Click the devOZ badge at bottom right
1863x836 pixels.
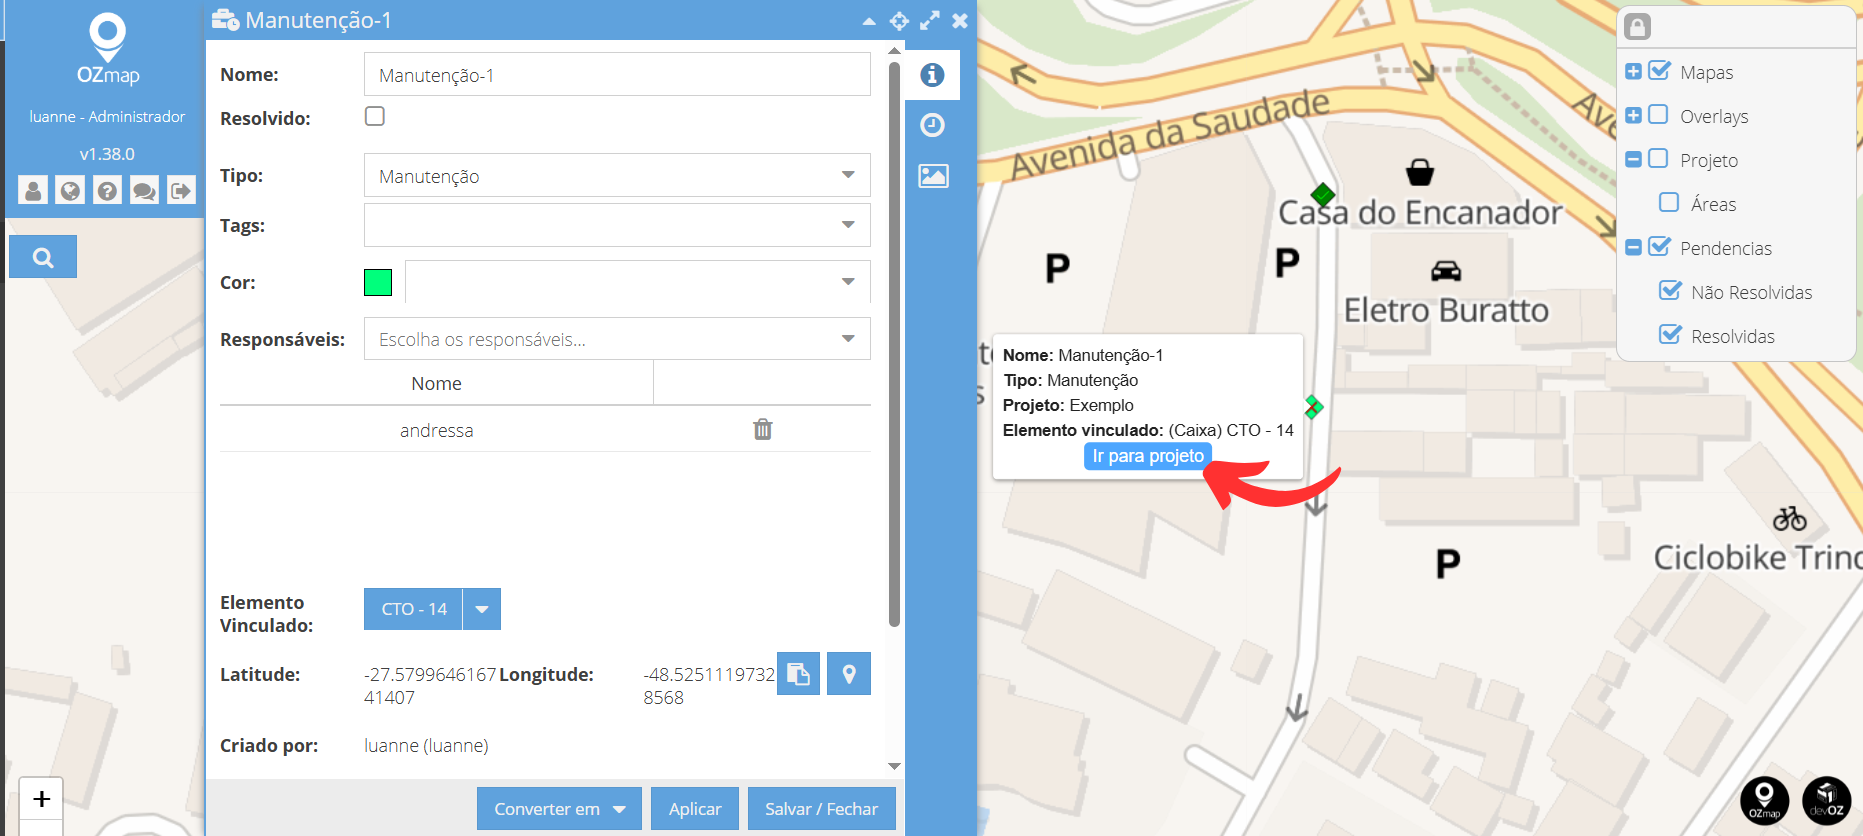pyautogui.click(x=1827, y=801)
